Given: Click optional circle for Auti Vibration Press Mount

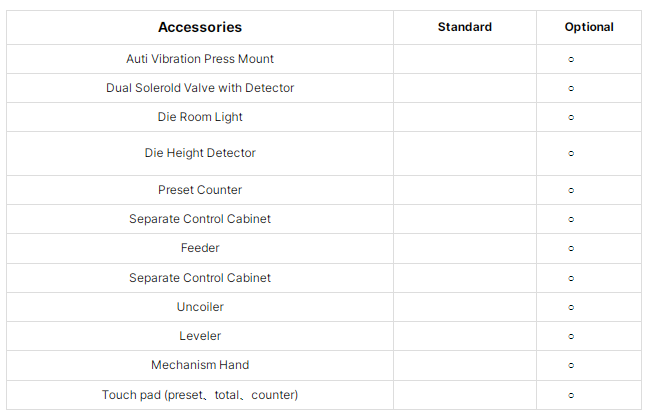Looking at the screenshot, I should click(x=571, y=60).
